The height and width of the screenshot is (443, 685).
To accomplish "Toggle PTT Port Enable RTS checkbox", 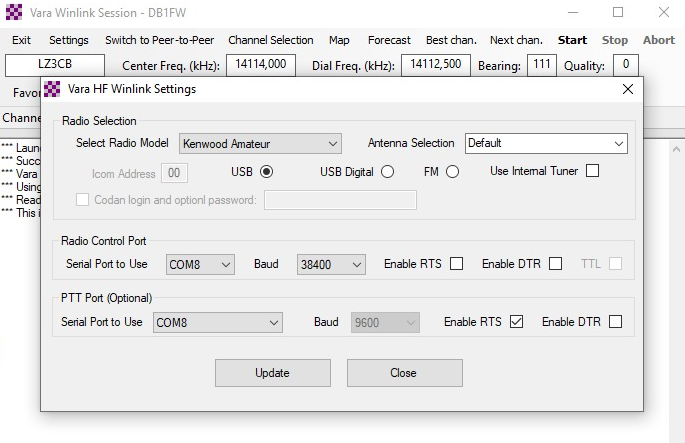I will [516, 322].
